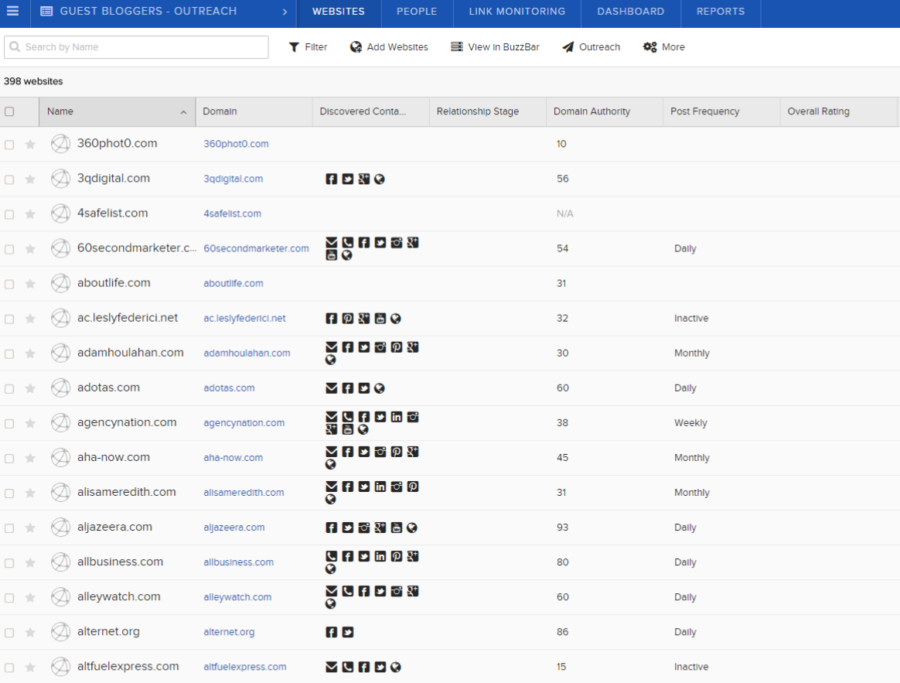Sort by Post Frequency column
Viewport: 900px width, 683px height.
click(x=721, y=111)
